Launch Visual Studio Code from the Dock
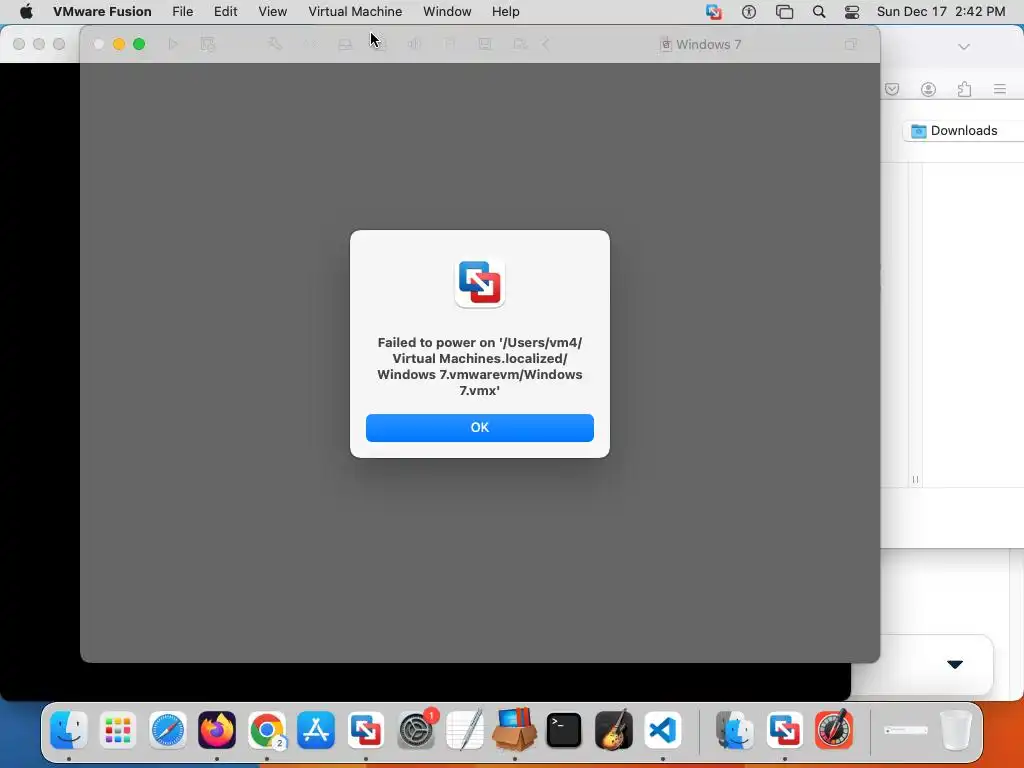 click(x=663, y=729)
